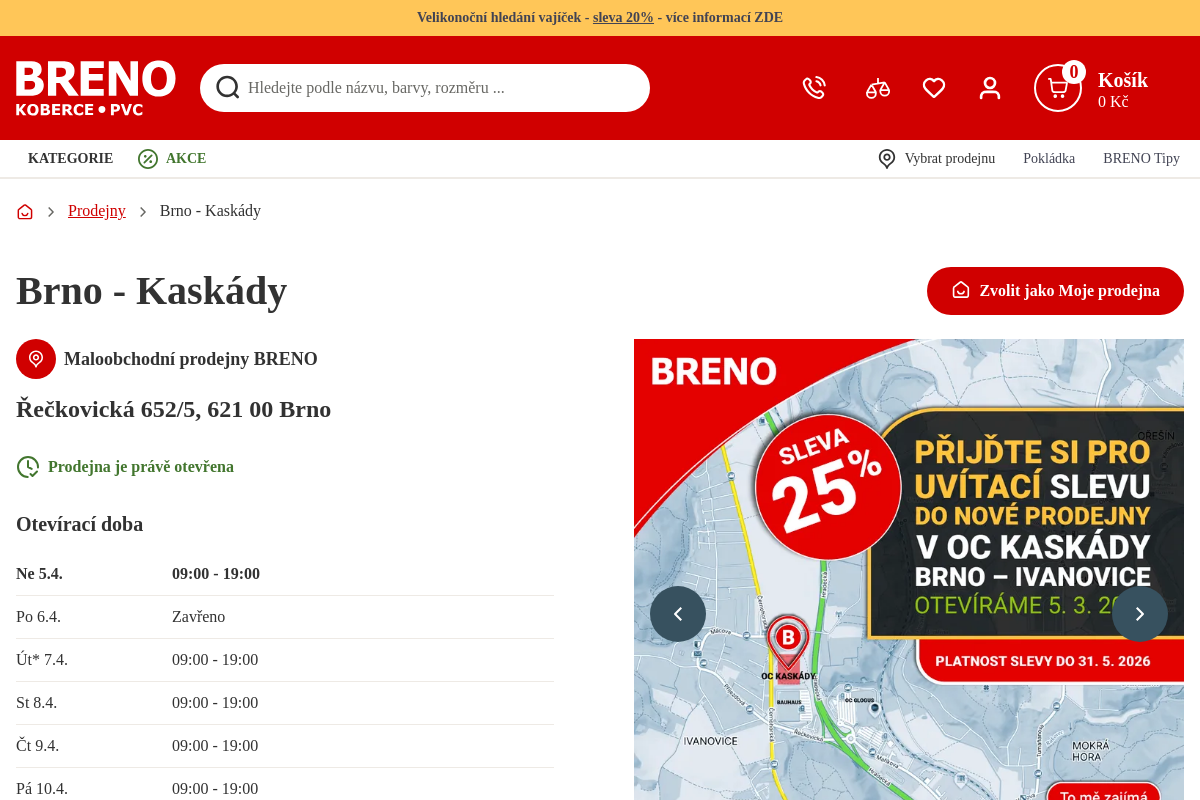The height and width of the screenshot is (800, 1200).
Task: Click the phone contact icon
Action: tap(814, 88)
